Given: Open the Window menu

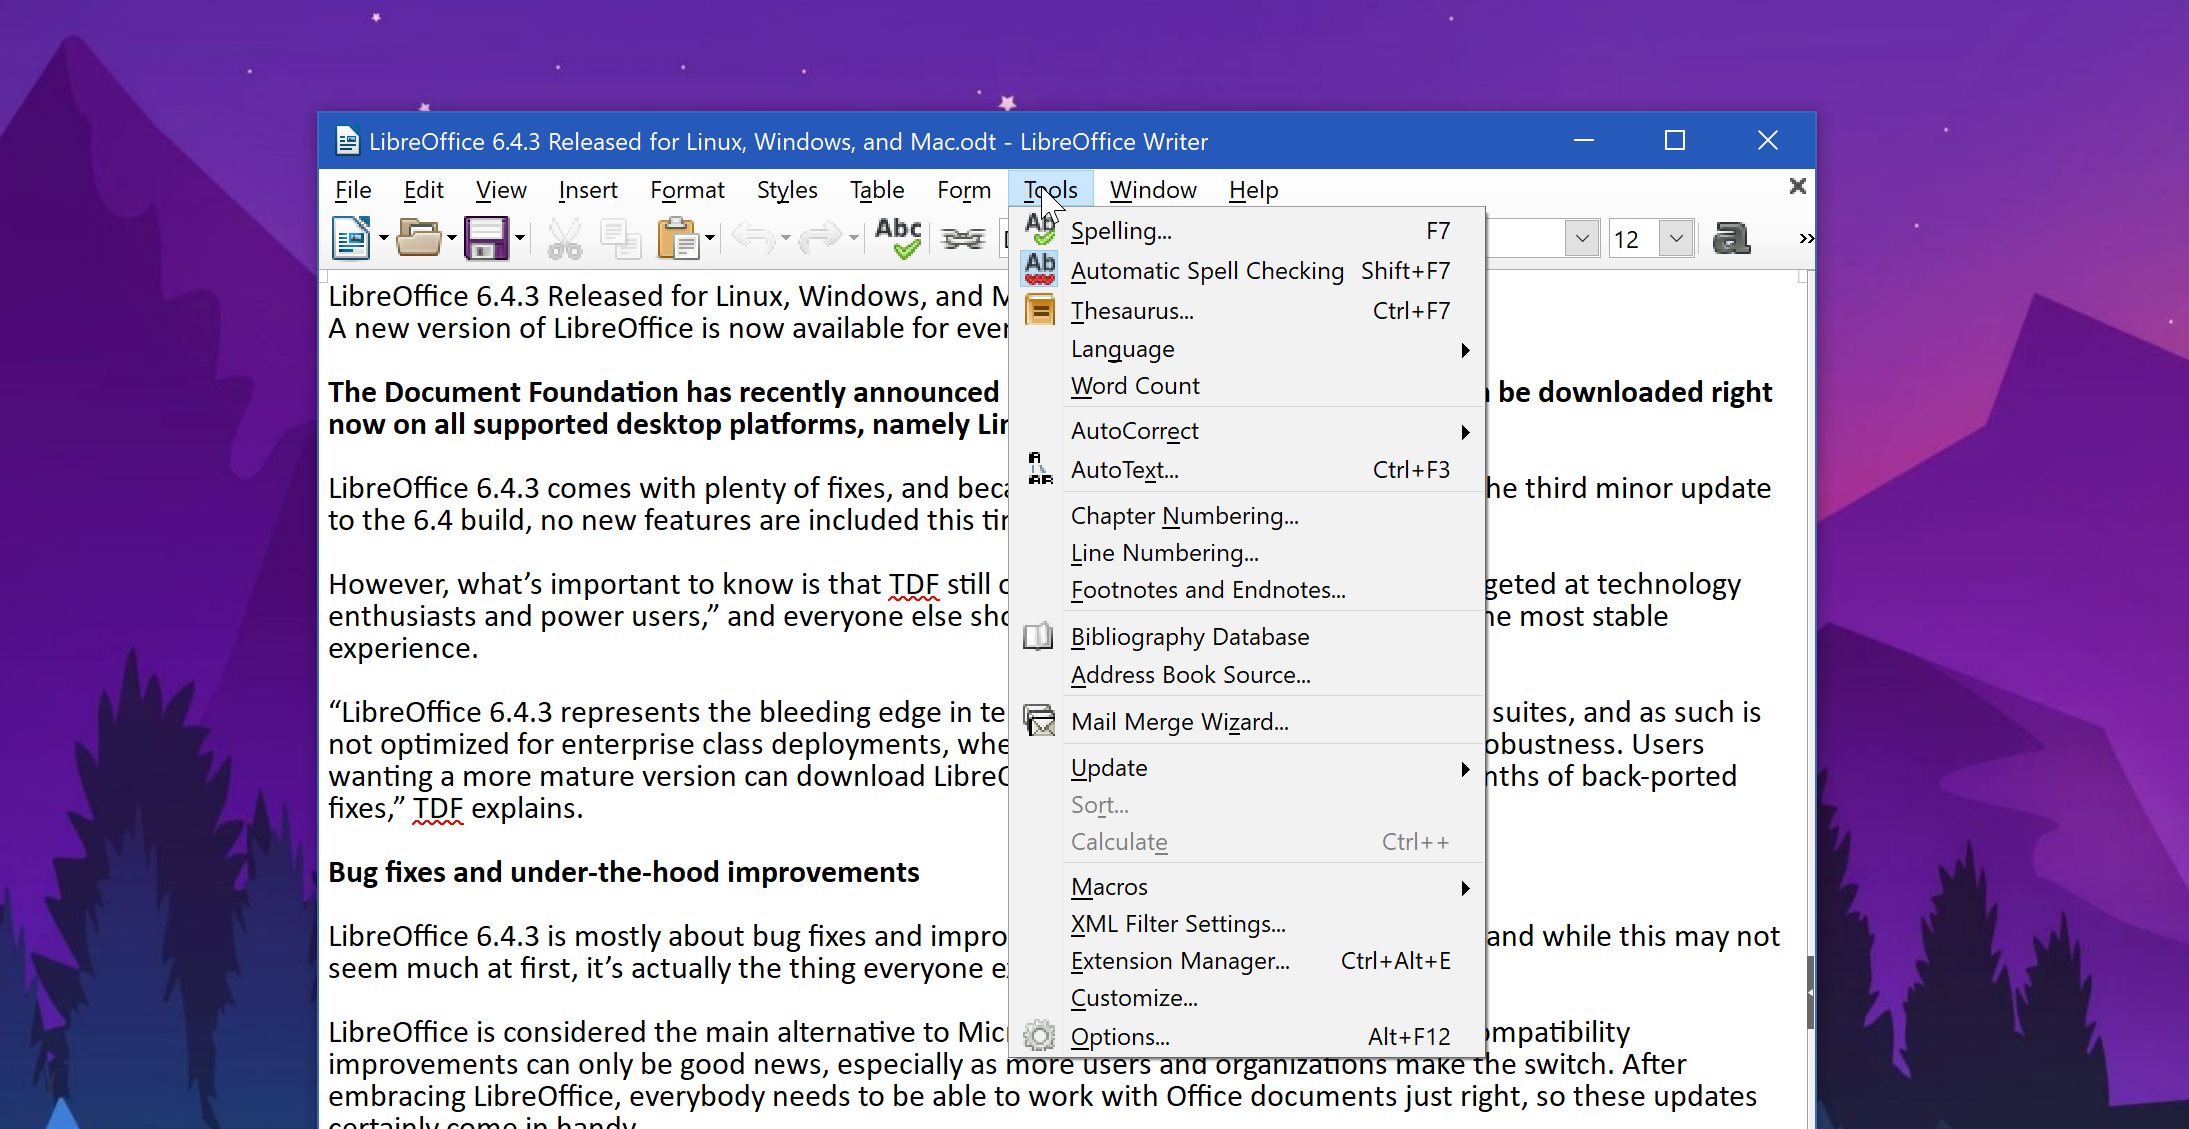Looking at the screenshot, I should pos(1153,189).
